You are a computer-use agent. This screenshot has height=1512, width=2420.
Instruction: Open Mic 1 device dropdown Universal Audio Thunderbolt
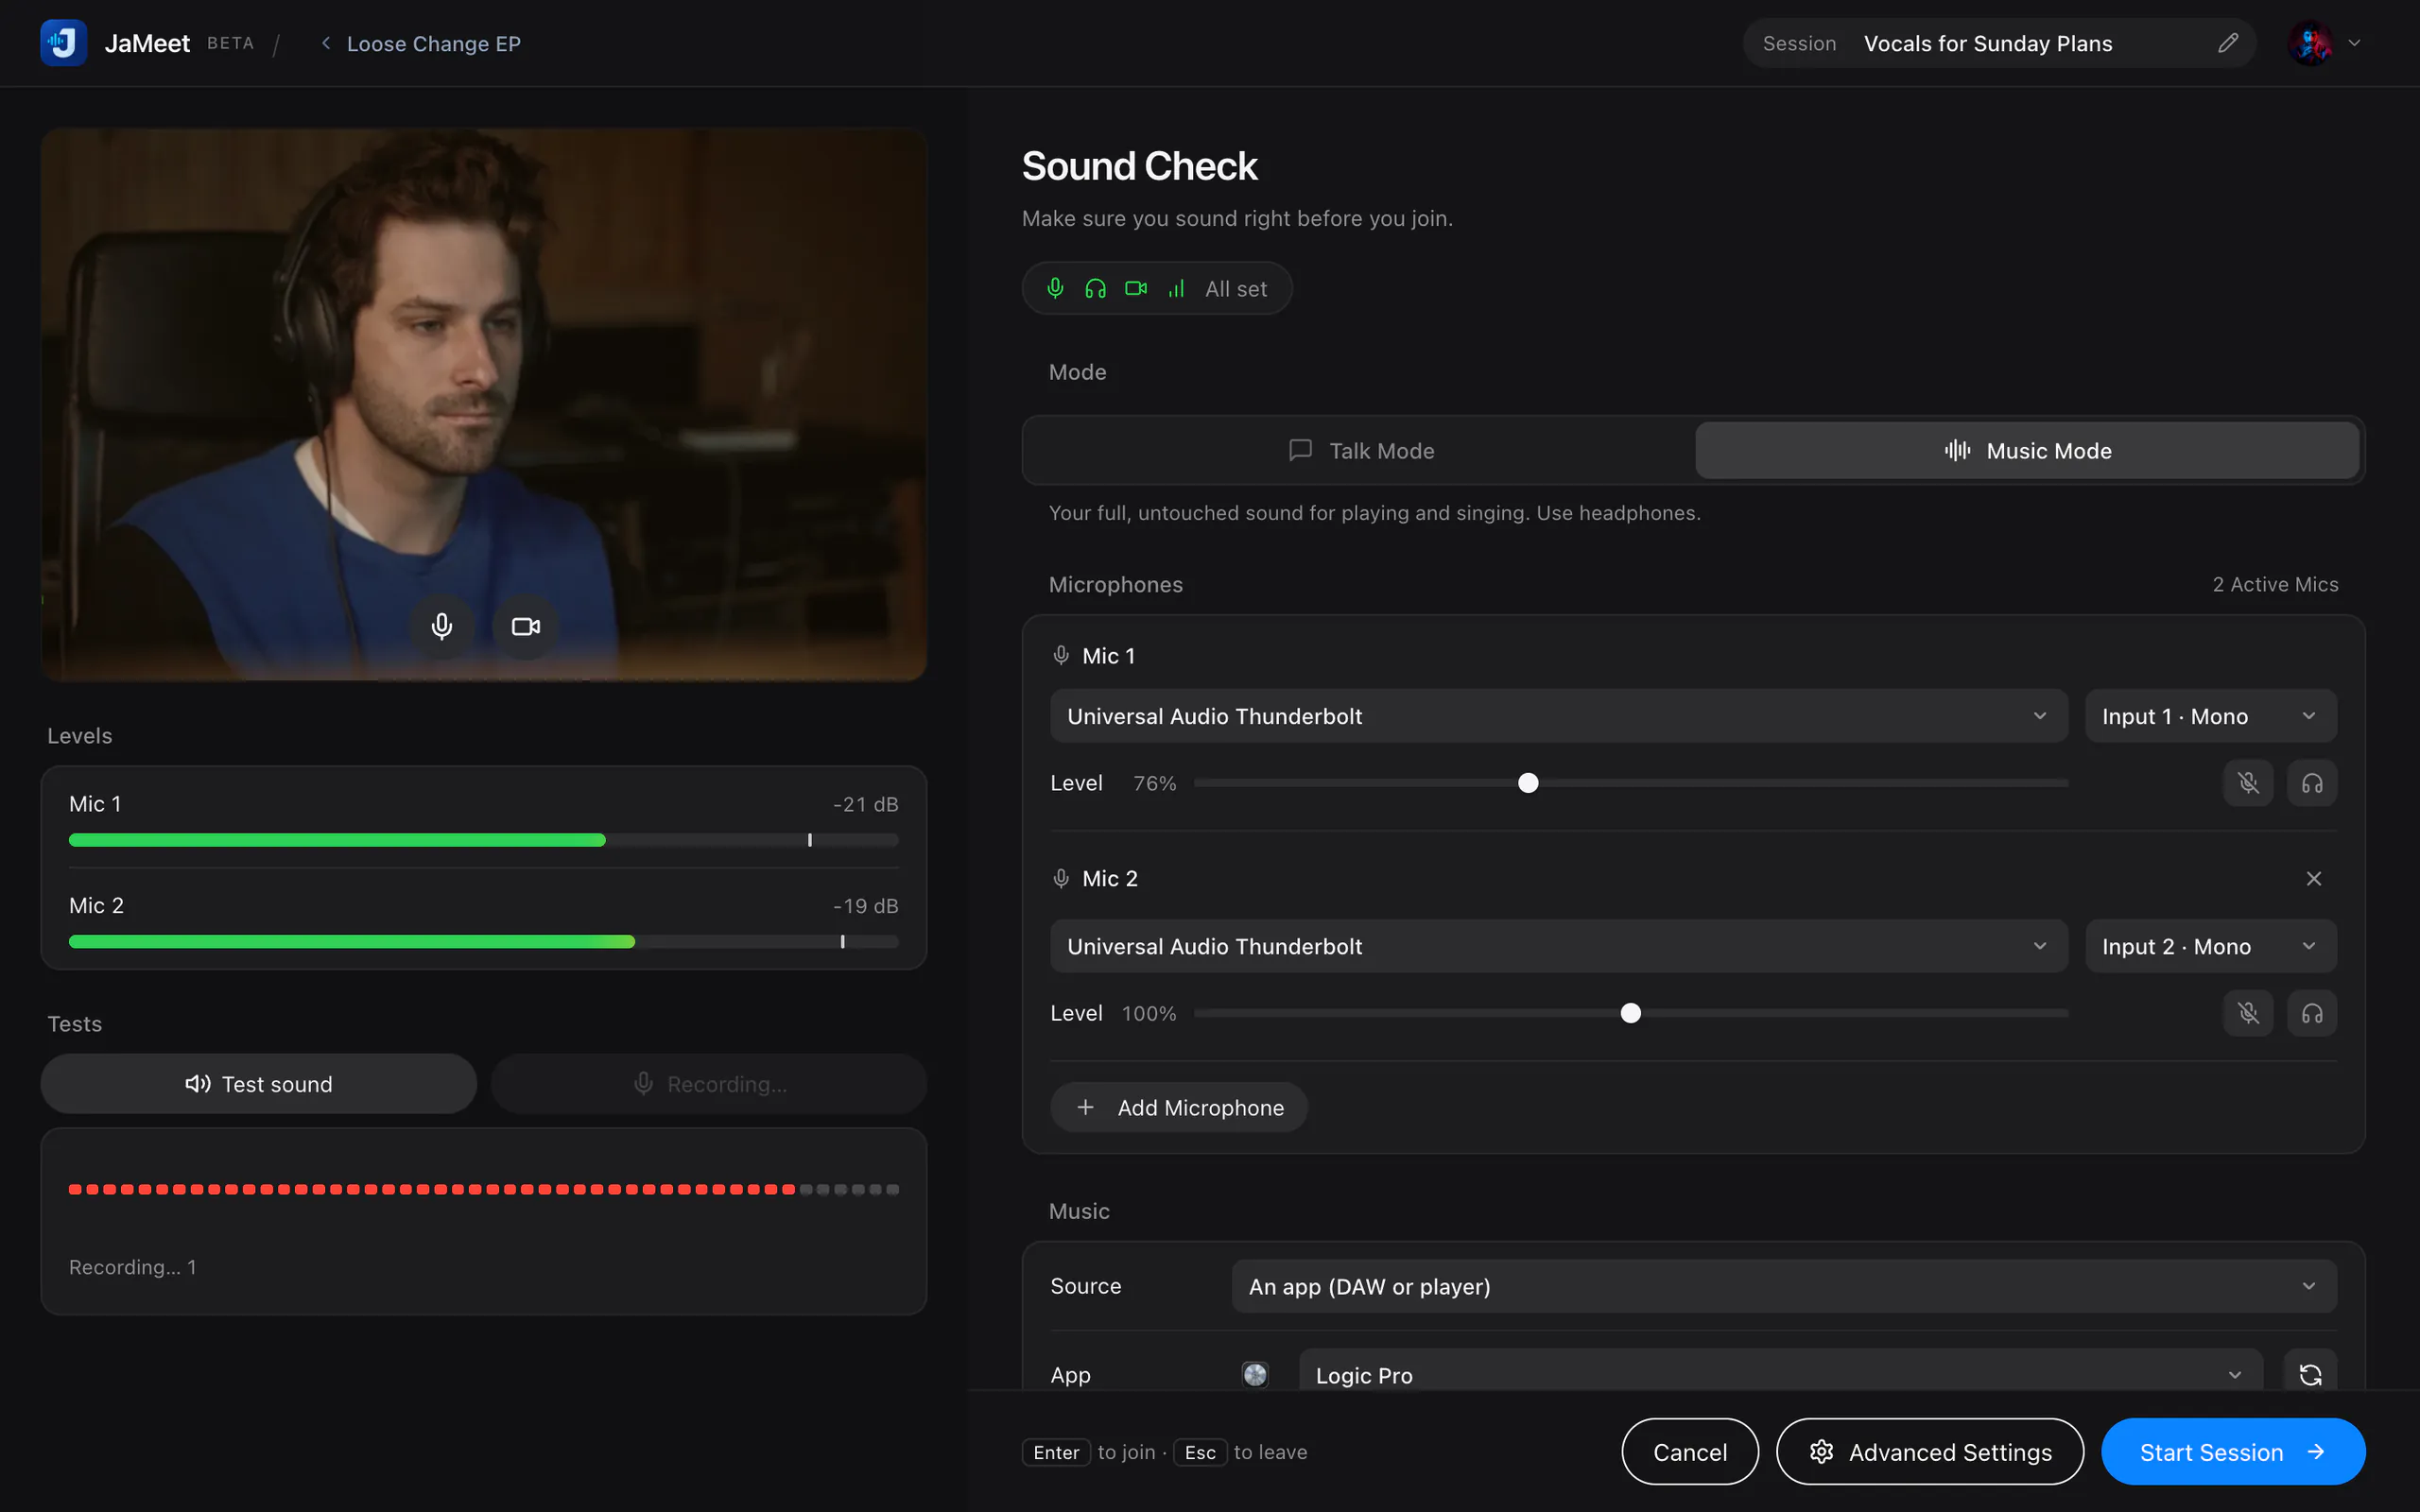(x=1558, y=716)
